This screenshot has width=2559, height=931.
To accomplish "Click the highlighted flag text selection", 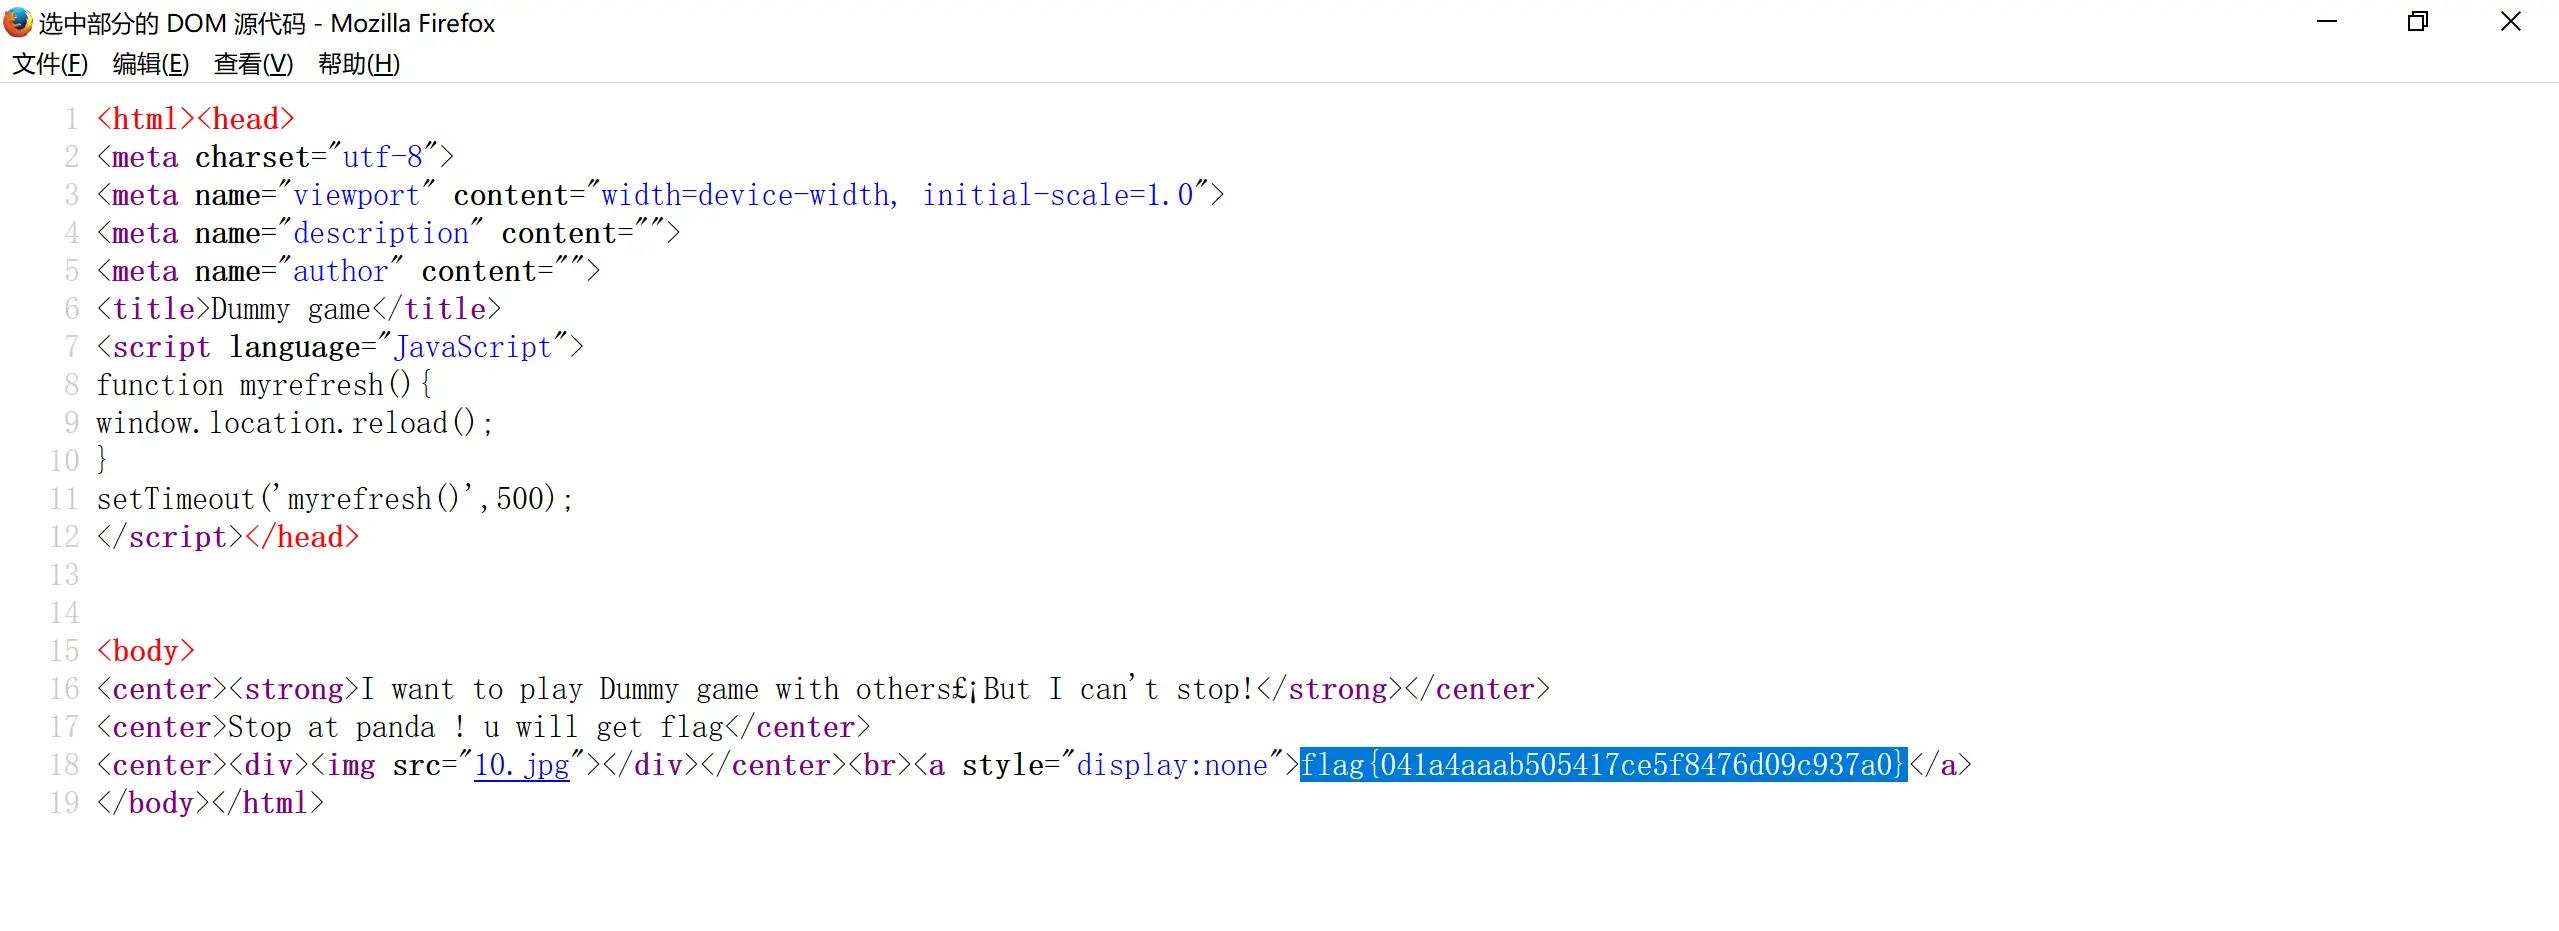I will pos(1602,765).
